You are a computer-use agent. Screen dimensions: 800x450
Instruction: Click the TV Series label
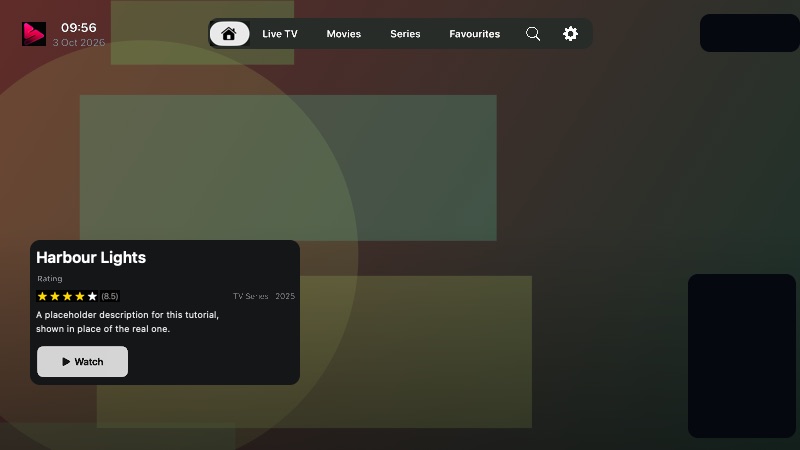(x=250, y=296)
